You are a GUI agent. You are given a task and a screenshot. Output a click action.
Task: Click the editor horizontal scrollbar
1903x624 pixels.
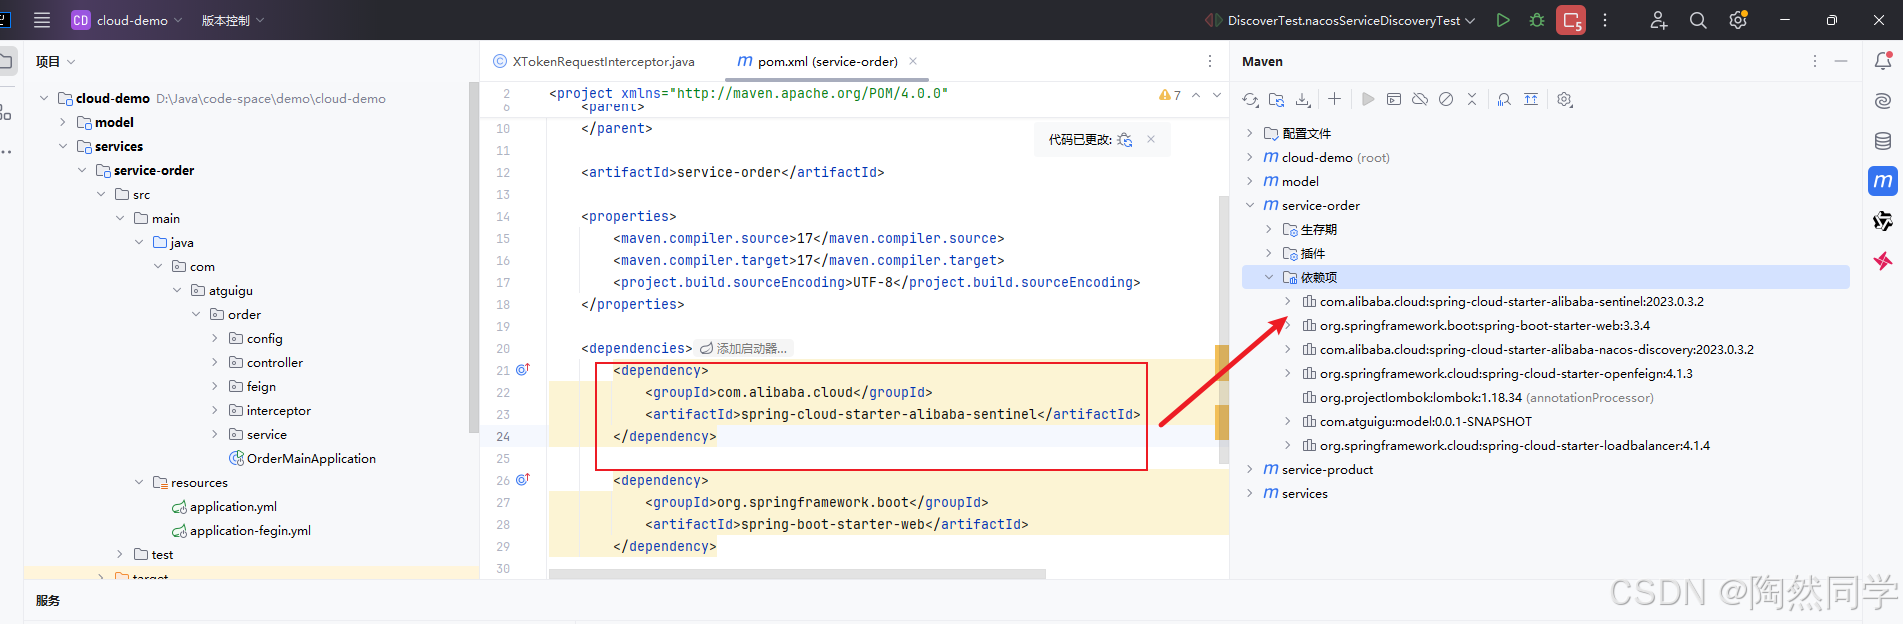797,574
